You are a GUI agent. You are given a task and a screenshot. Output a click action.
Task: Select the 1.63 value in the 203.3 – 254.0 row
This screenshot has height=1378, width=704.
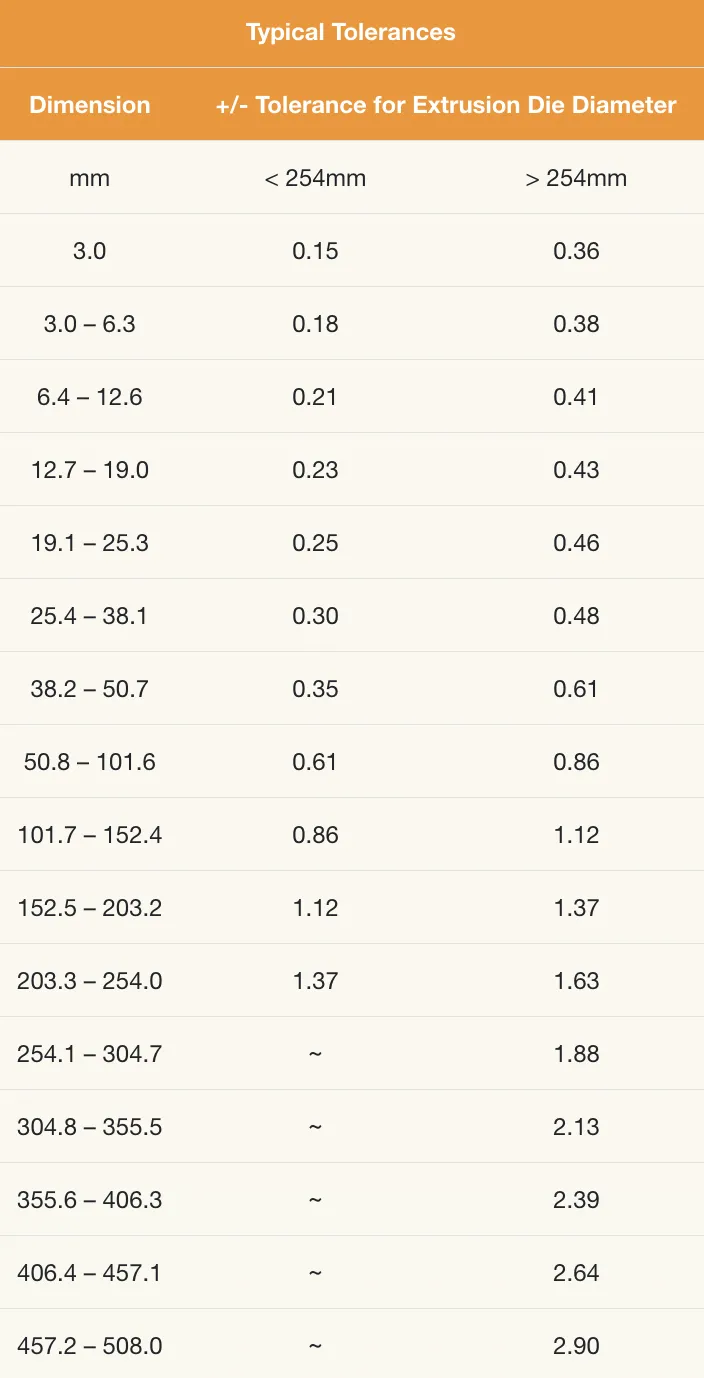(576, 981)
